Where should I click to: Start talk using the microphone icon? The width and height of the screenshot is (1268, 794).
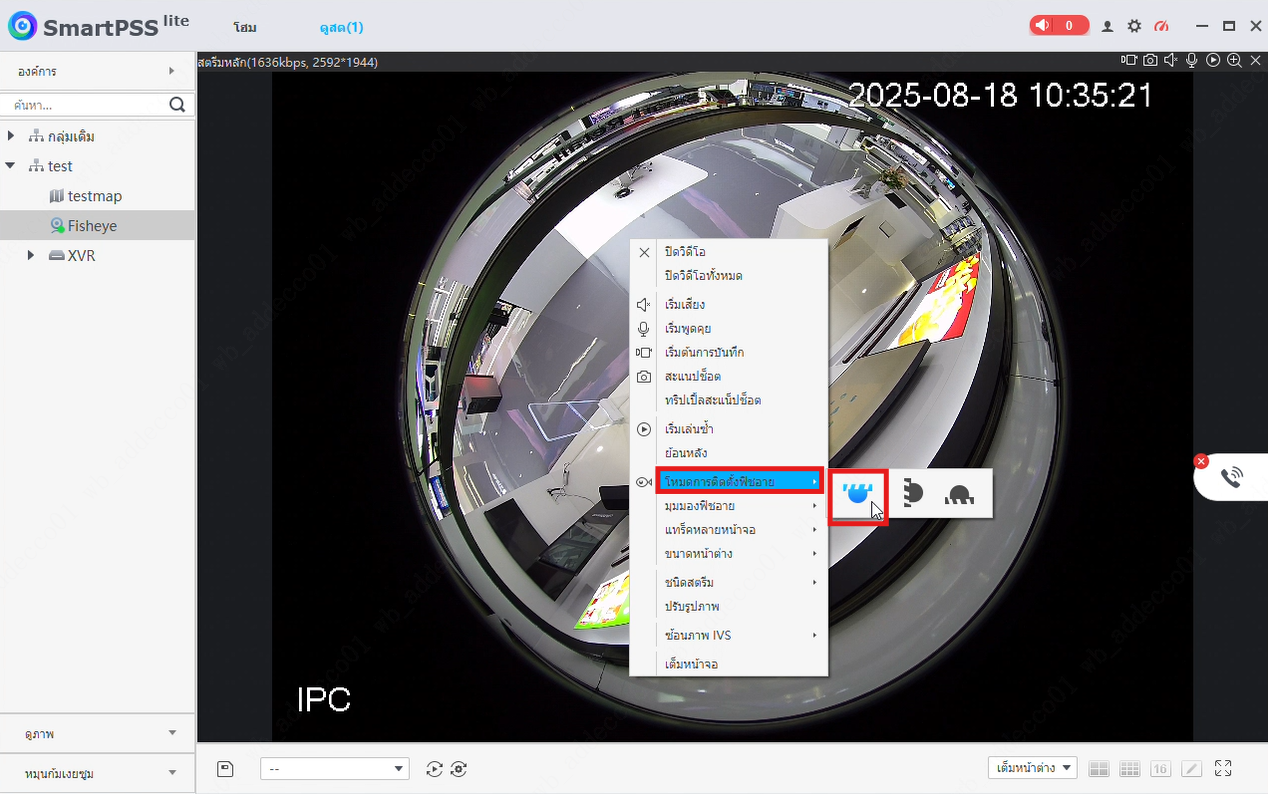[x=1190, y=60]
